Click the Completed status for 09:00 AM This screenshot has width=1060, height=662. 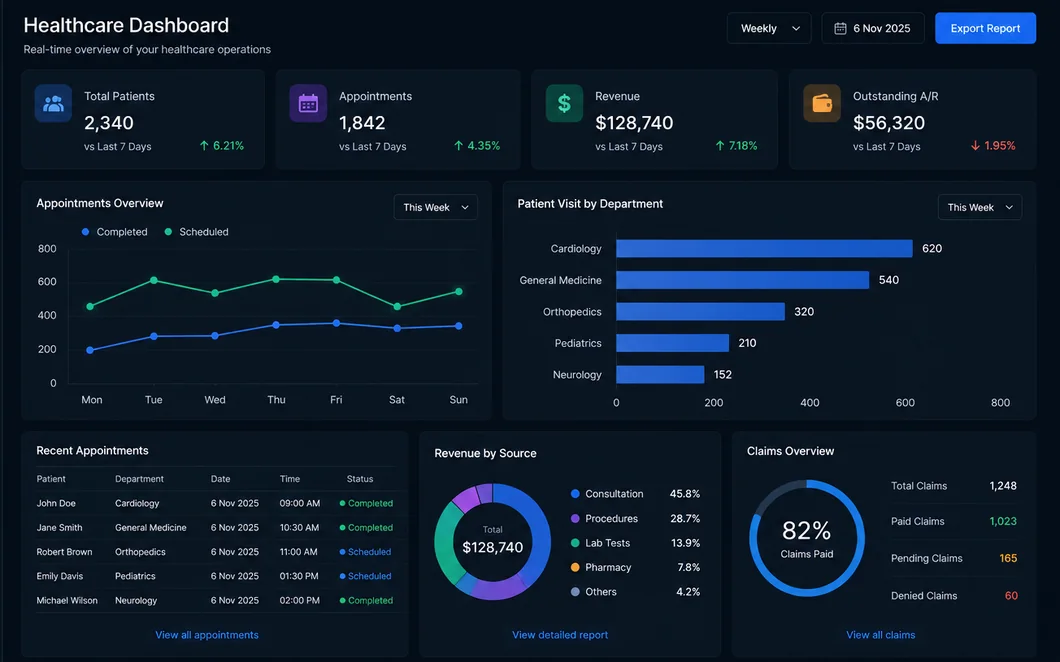366,503
